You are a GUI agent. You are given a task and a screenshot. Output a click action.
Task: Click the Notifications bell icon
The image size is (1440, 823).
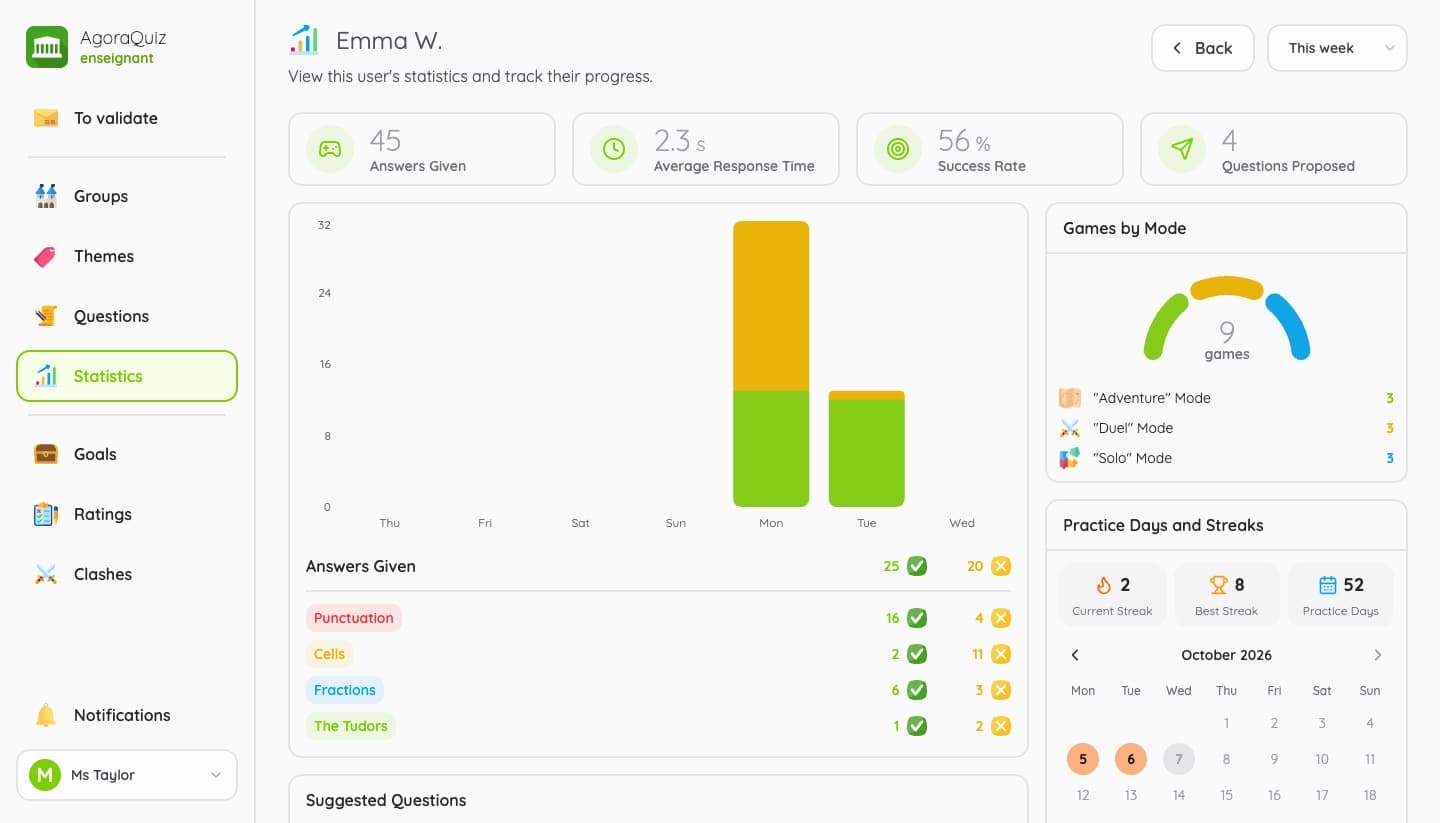click(46, 715)
